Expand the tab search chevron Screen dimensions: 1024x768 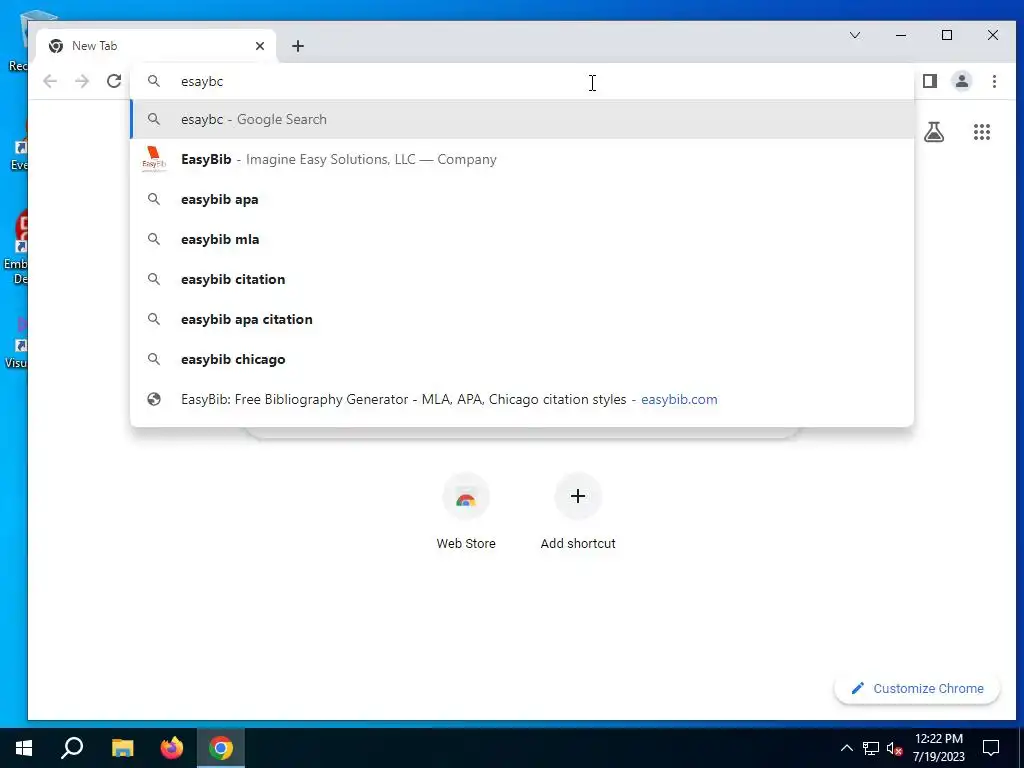pyautogui.click(x=855, y=35)
